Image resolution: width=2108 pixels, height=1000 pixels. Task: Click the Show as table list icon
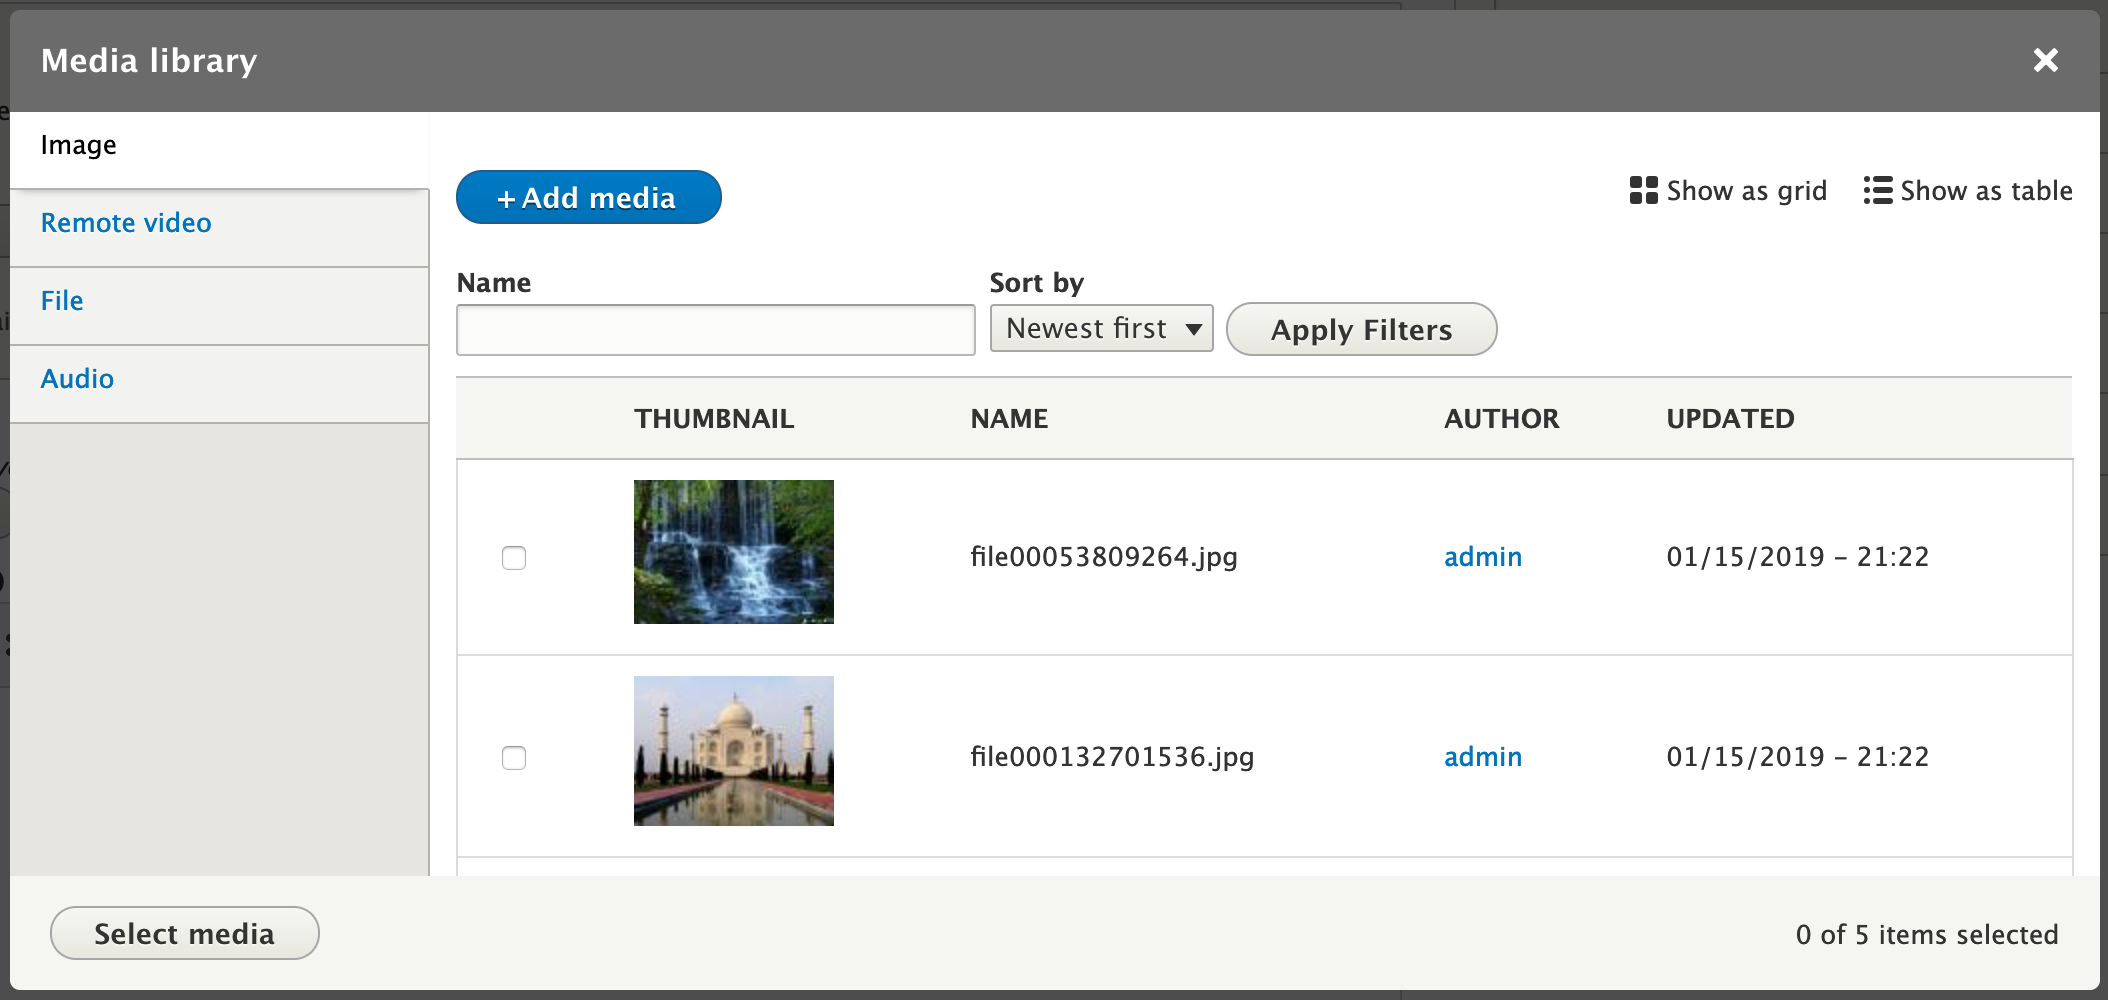coord(1877,190)
